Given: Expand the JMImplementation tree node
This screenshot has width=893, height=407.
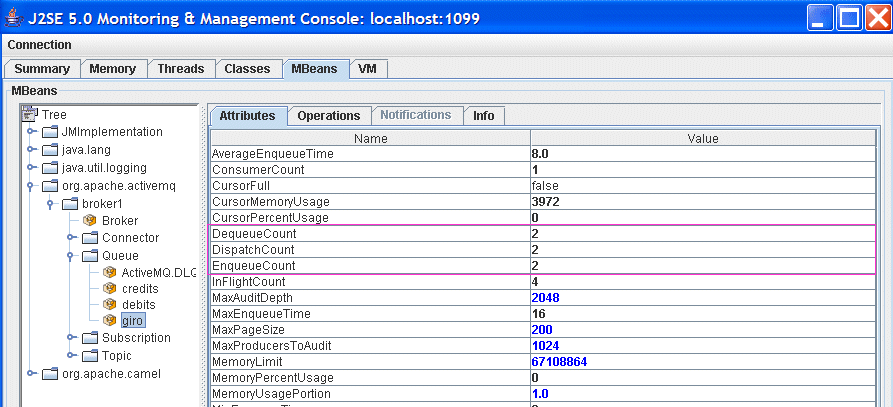Looking at the screenshot, I should [x=32, y=132].
